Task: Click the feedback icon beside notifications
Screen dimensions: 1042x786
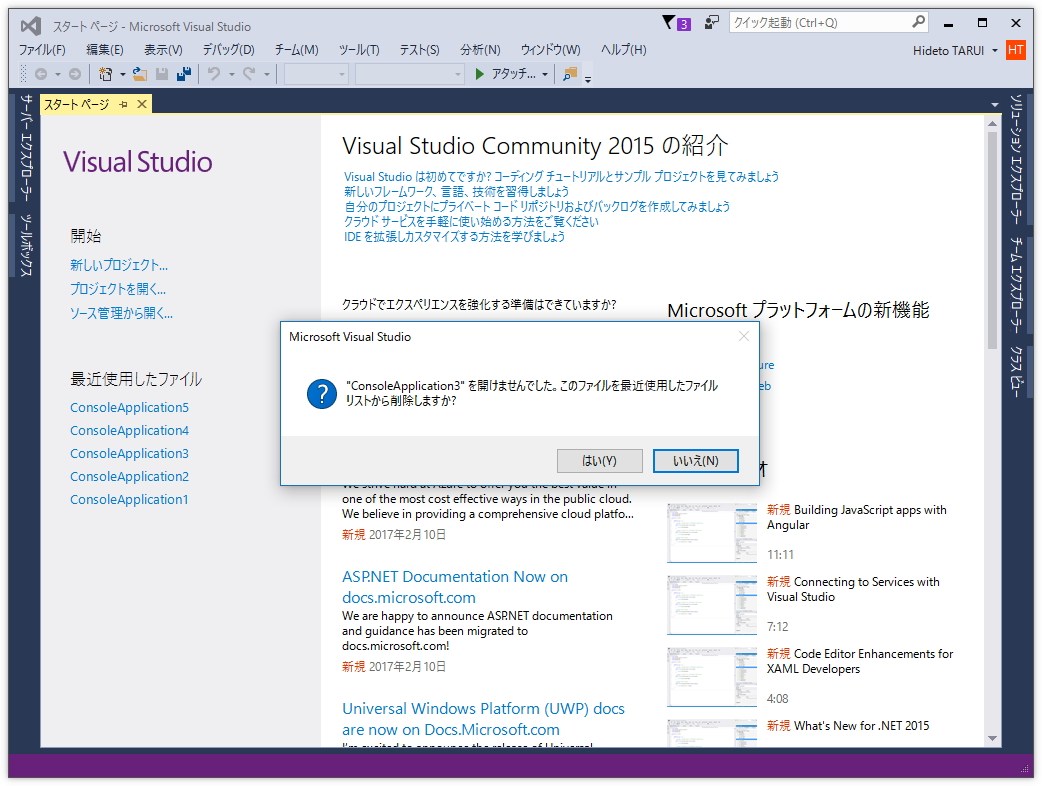Action: coord(712,23)
